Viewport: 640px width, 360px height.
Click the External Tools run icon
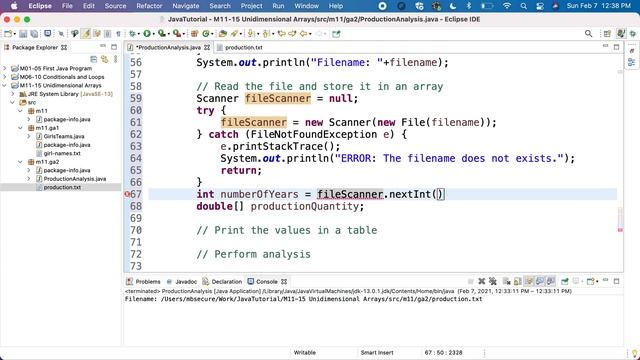(x=176, y=34)
